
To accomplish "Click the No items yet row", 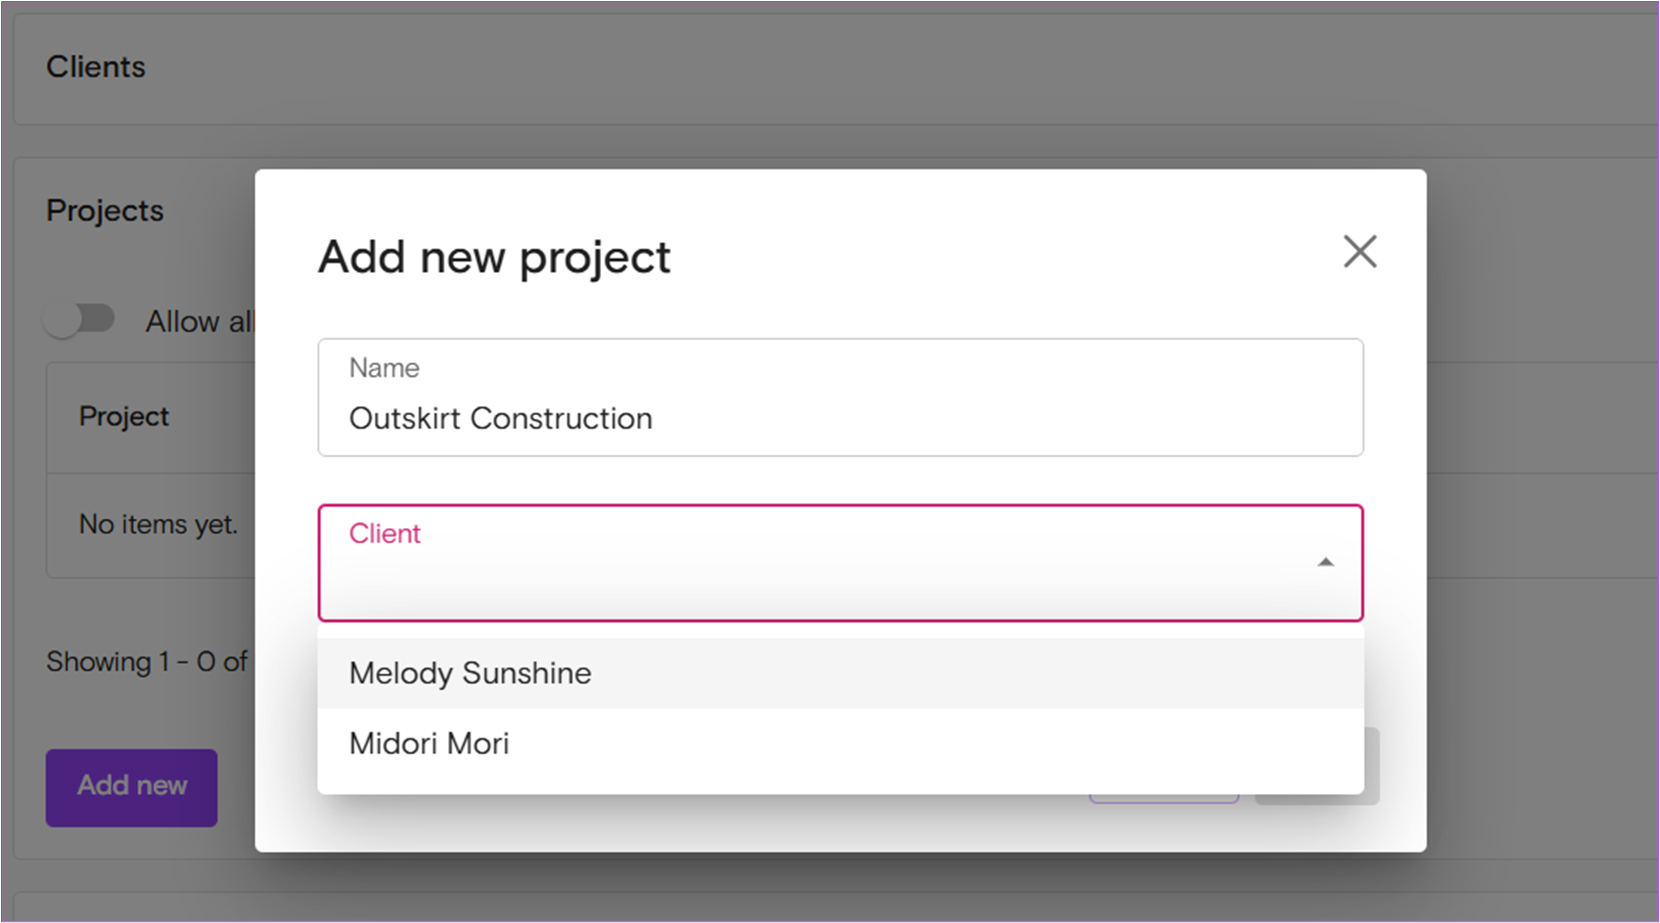I will pos(158,524).
